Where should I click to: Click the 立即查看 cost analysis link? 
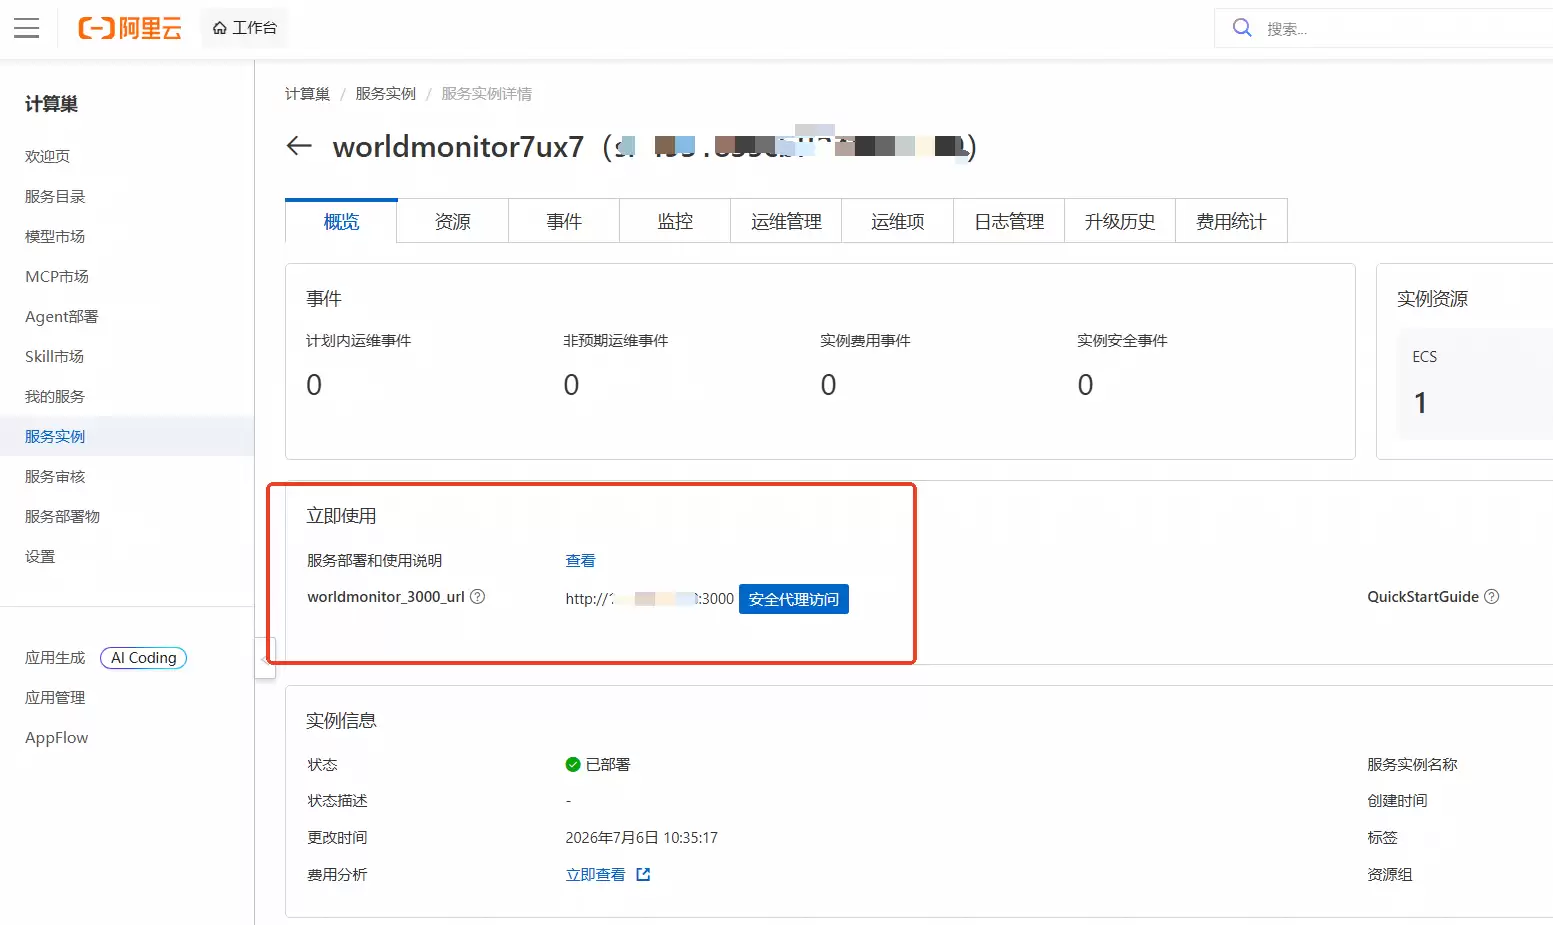595,874
